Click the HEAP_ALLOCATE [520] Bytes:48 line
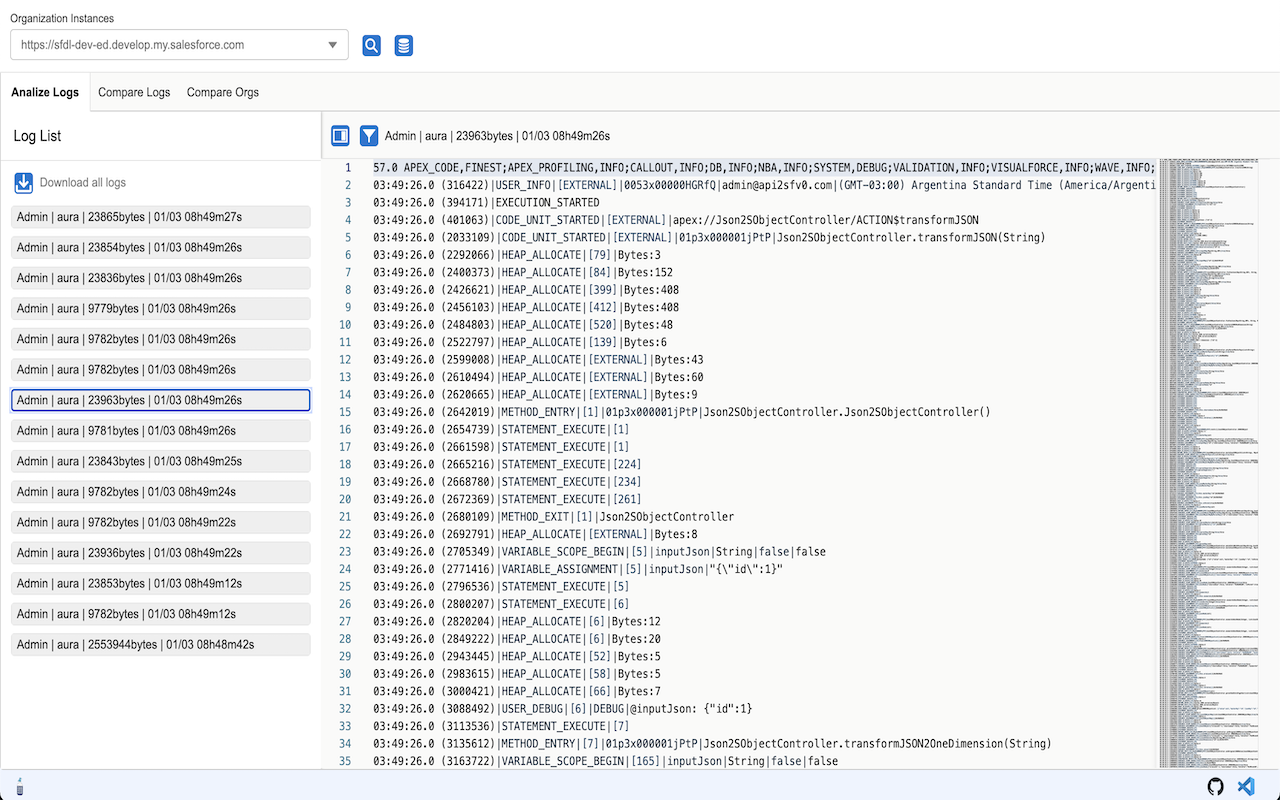Image resolution: width=1280 pixels, height=800 pixels. pos(523,325)
